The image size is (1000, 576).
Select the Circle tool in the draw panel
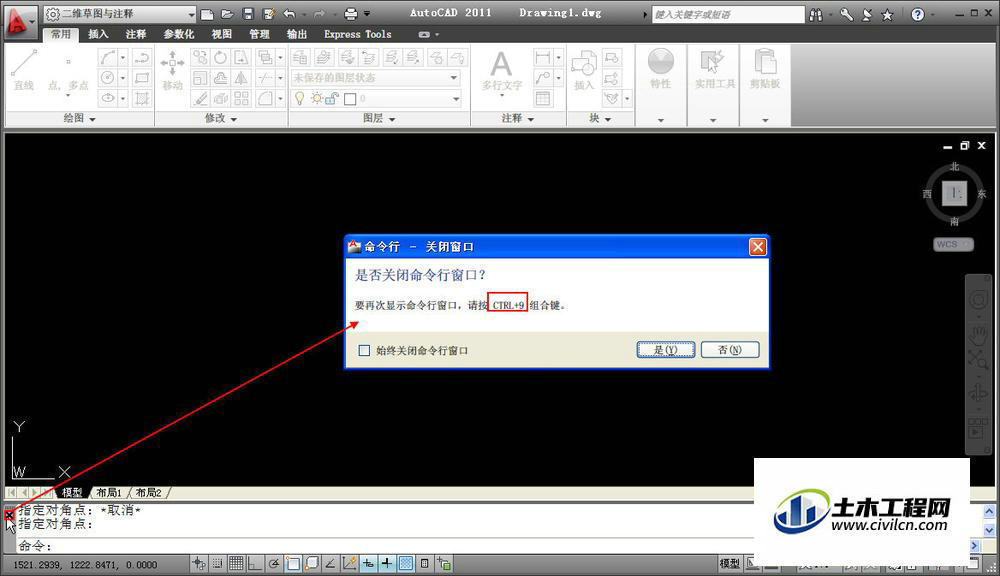point(108,78)
